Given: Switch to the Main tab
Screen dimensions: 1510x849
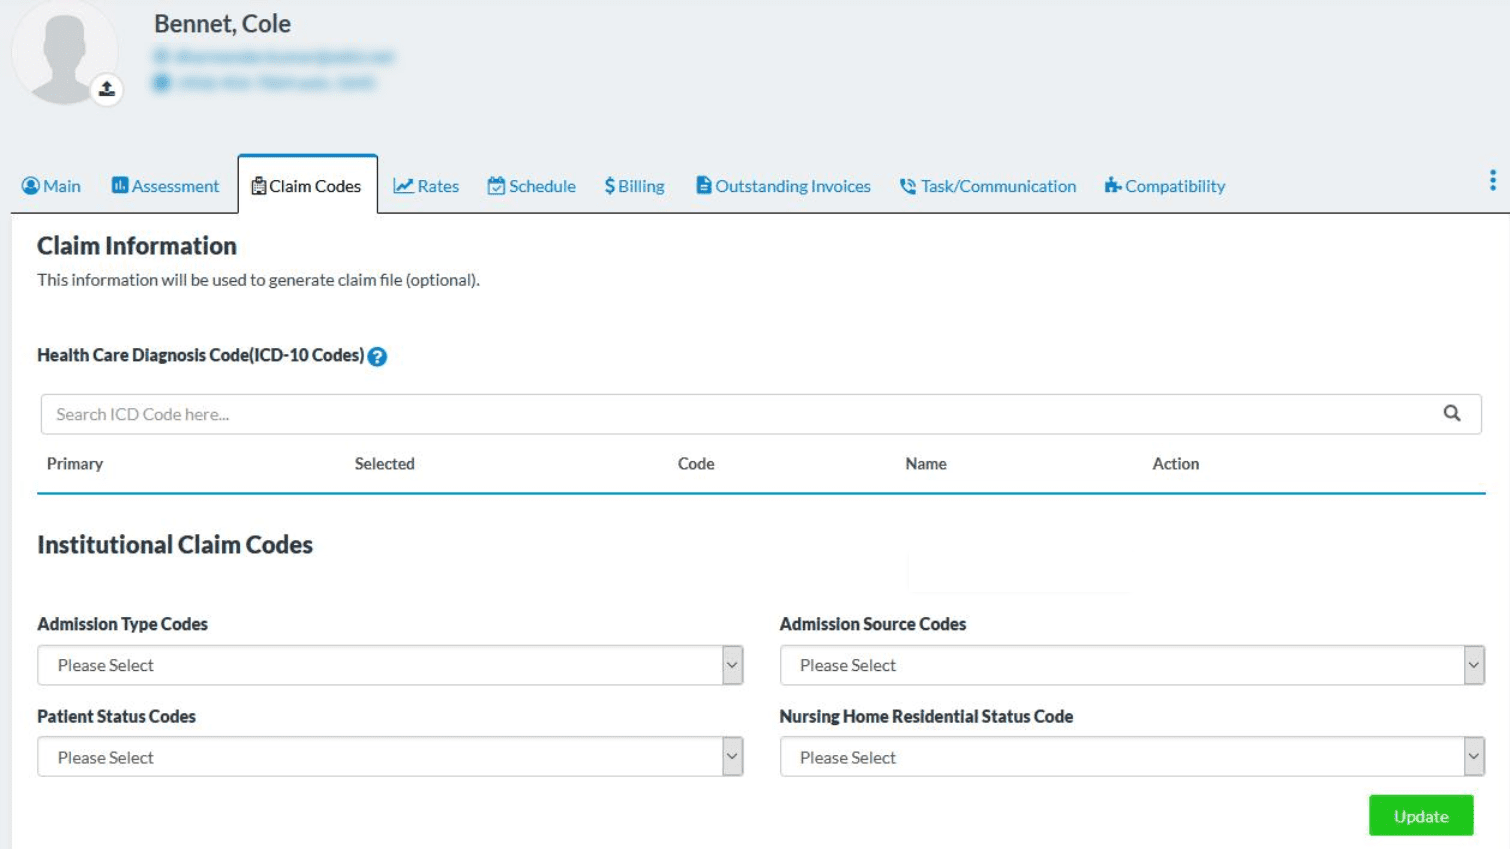Looking at the screenshot, I should pos(50,185).
